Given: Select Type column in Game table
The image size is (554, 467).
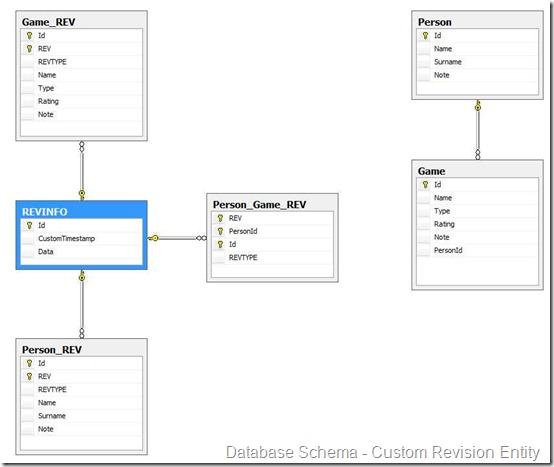Looking at the screenshot, I should click(477, 211).
